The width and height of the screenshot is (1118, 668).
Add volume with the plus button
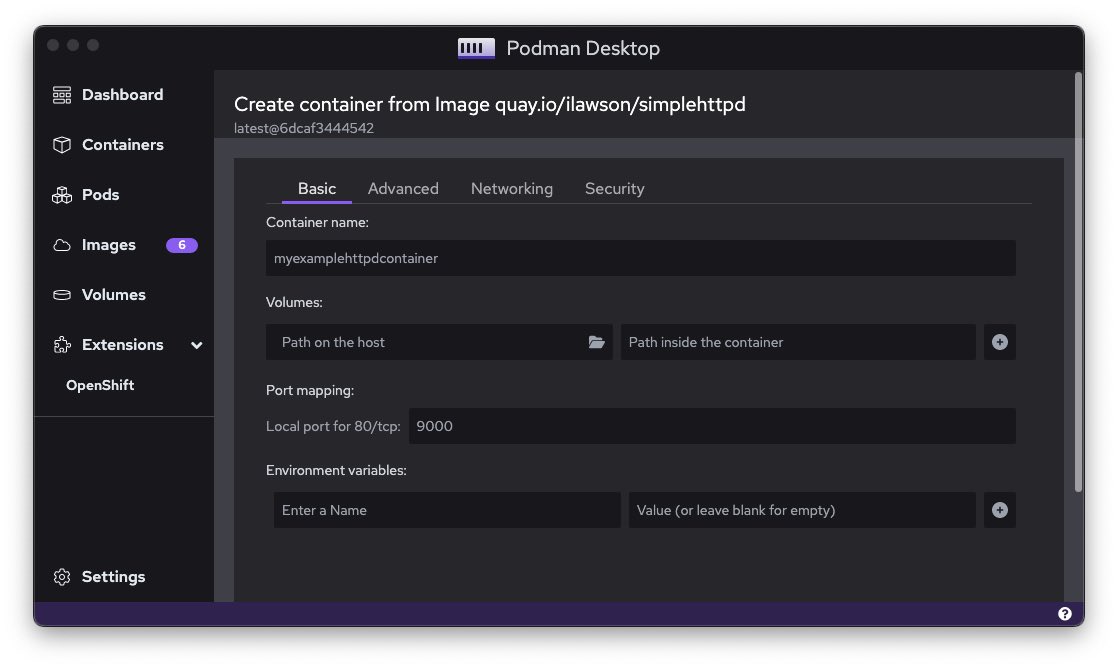coord(999,342)
